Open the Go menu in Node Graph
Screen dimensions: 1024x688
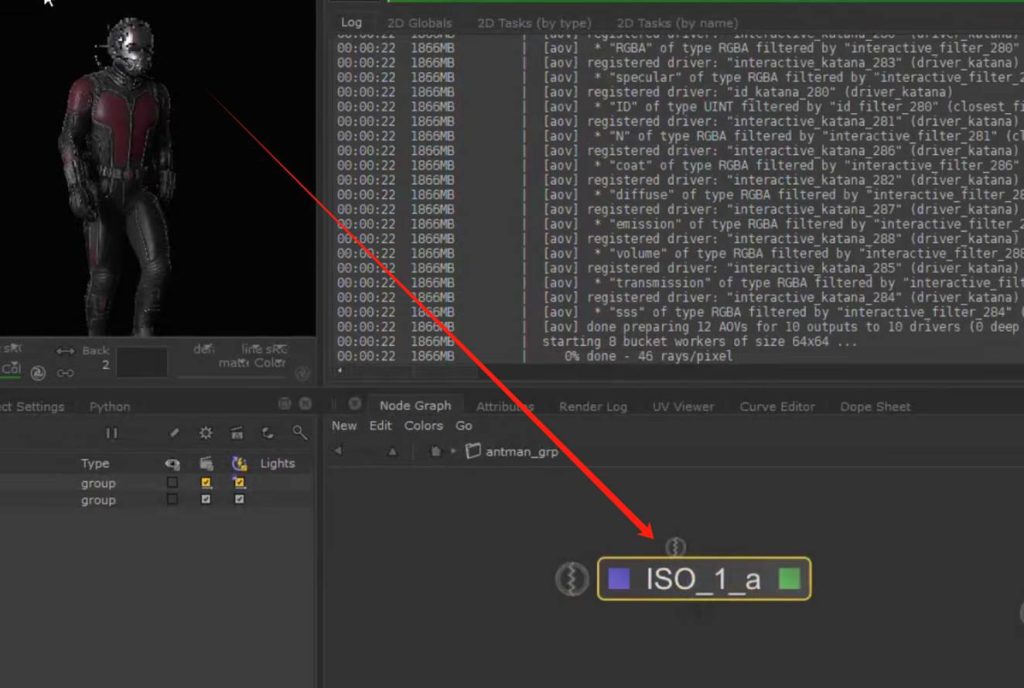[x=464, y=426]
